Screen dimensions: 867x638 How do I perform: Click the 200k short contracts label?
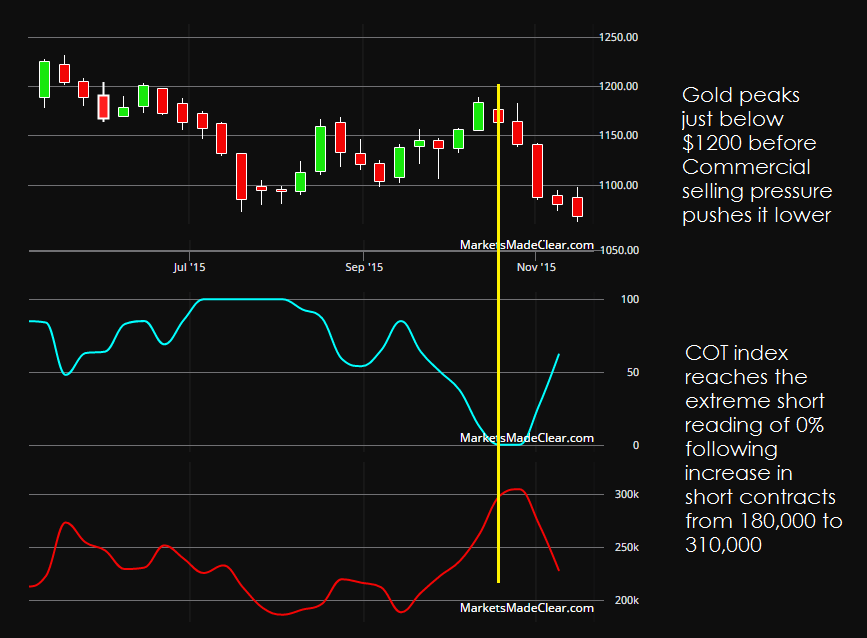(626, 600)
